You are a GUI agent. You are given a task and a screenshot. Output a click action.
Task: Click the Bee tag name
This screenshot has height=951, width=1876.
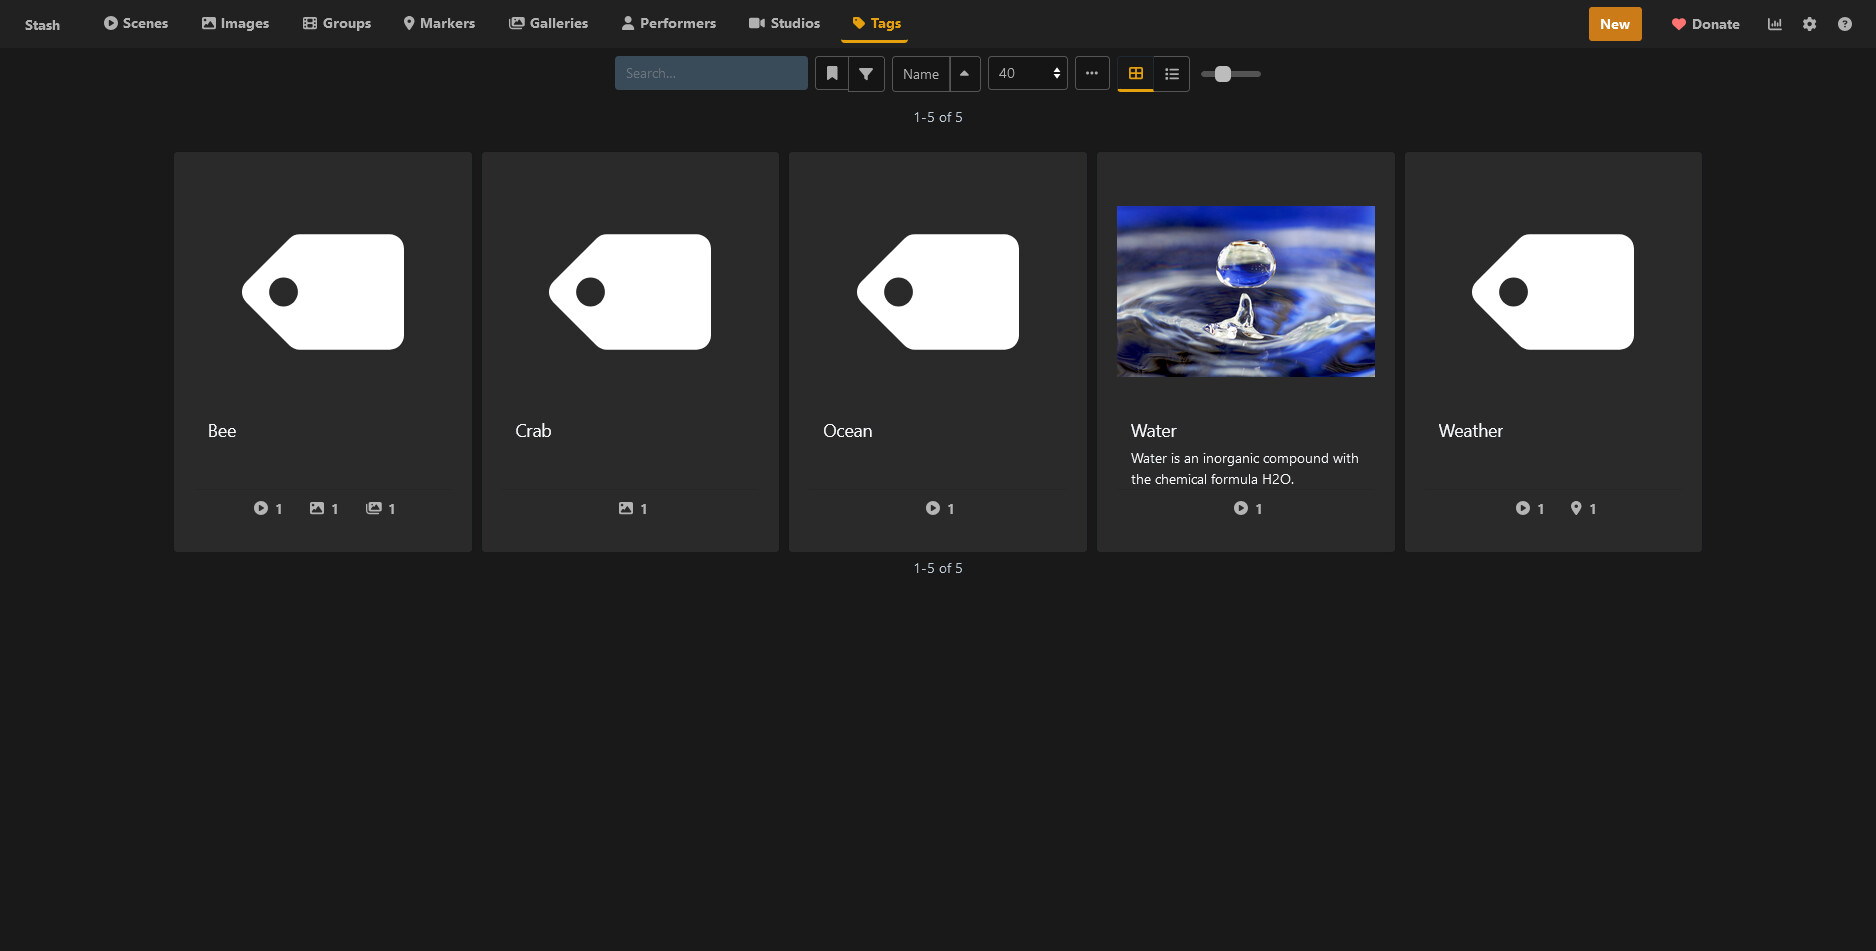click(222, 431)
